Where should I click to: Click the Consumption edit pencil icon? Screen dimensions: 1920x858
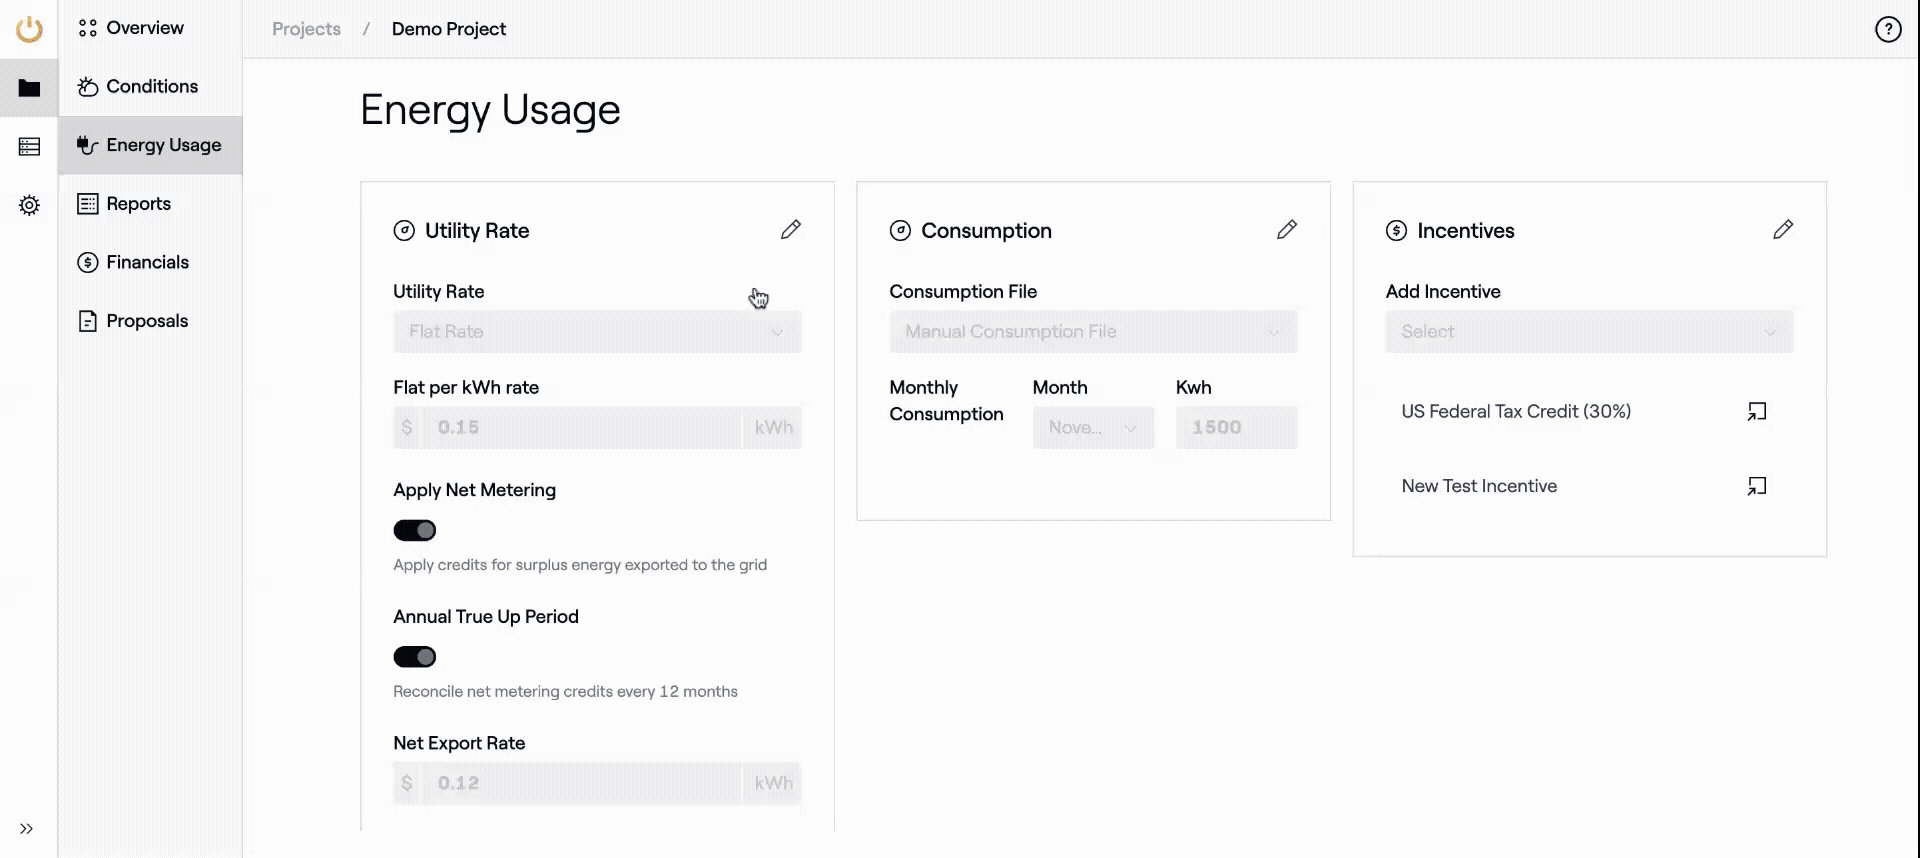(x=1286, y=230)
